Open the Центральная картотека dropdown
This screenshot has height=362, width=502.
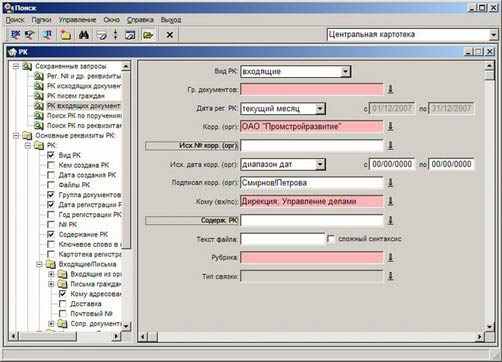(493, 34)
